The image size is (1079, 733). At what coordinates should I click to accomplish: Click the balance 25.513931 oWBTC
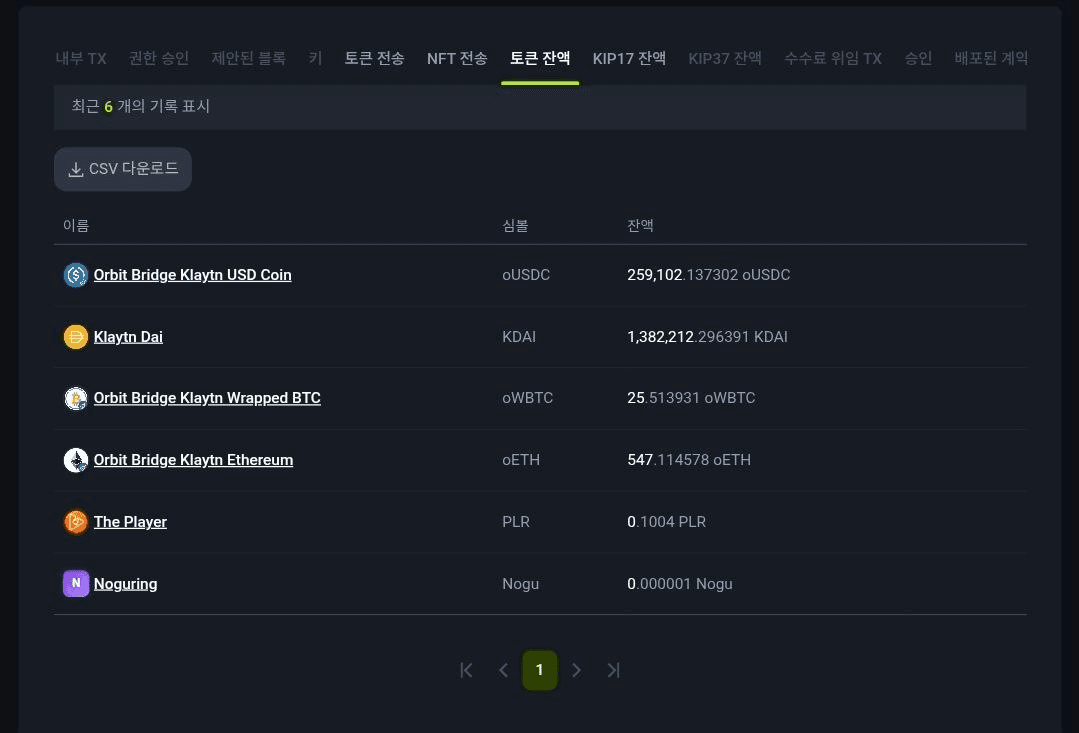[691, 399]
